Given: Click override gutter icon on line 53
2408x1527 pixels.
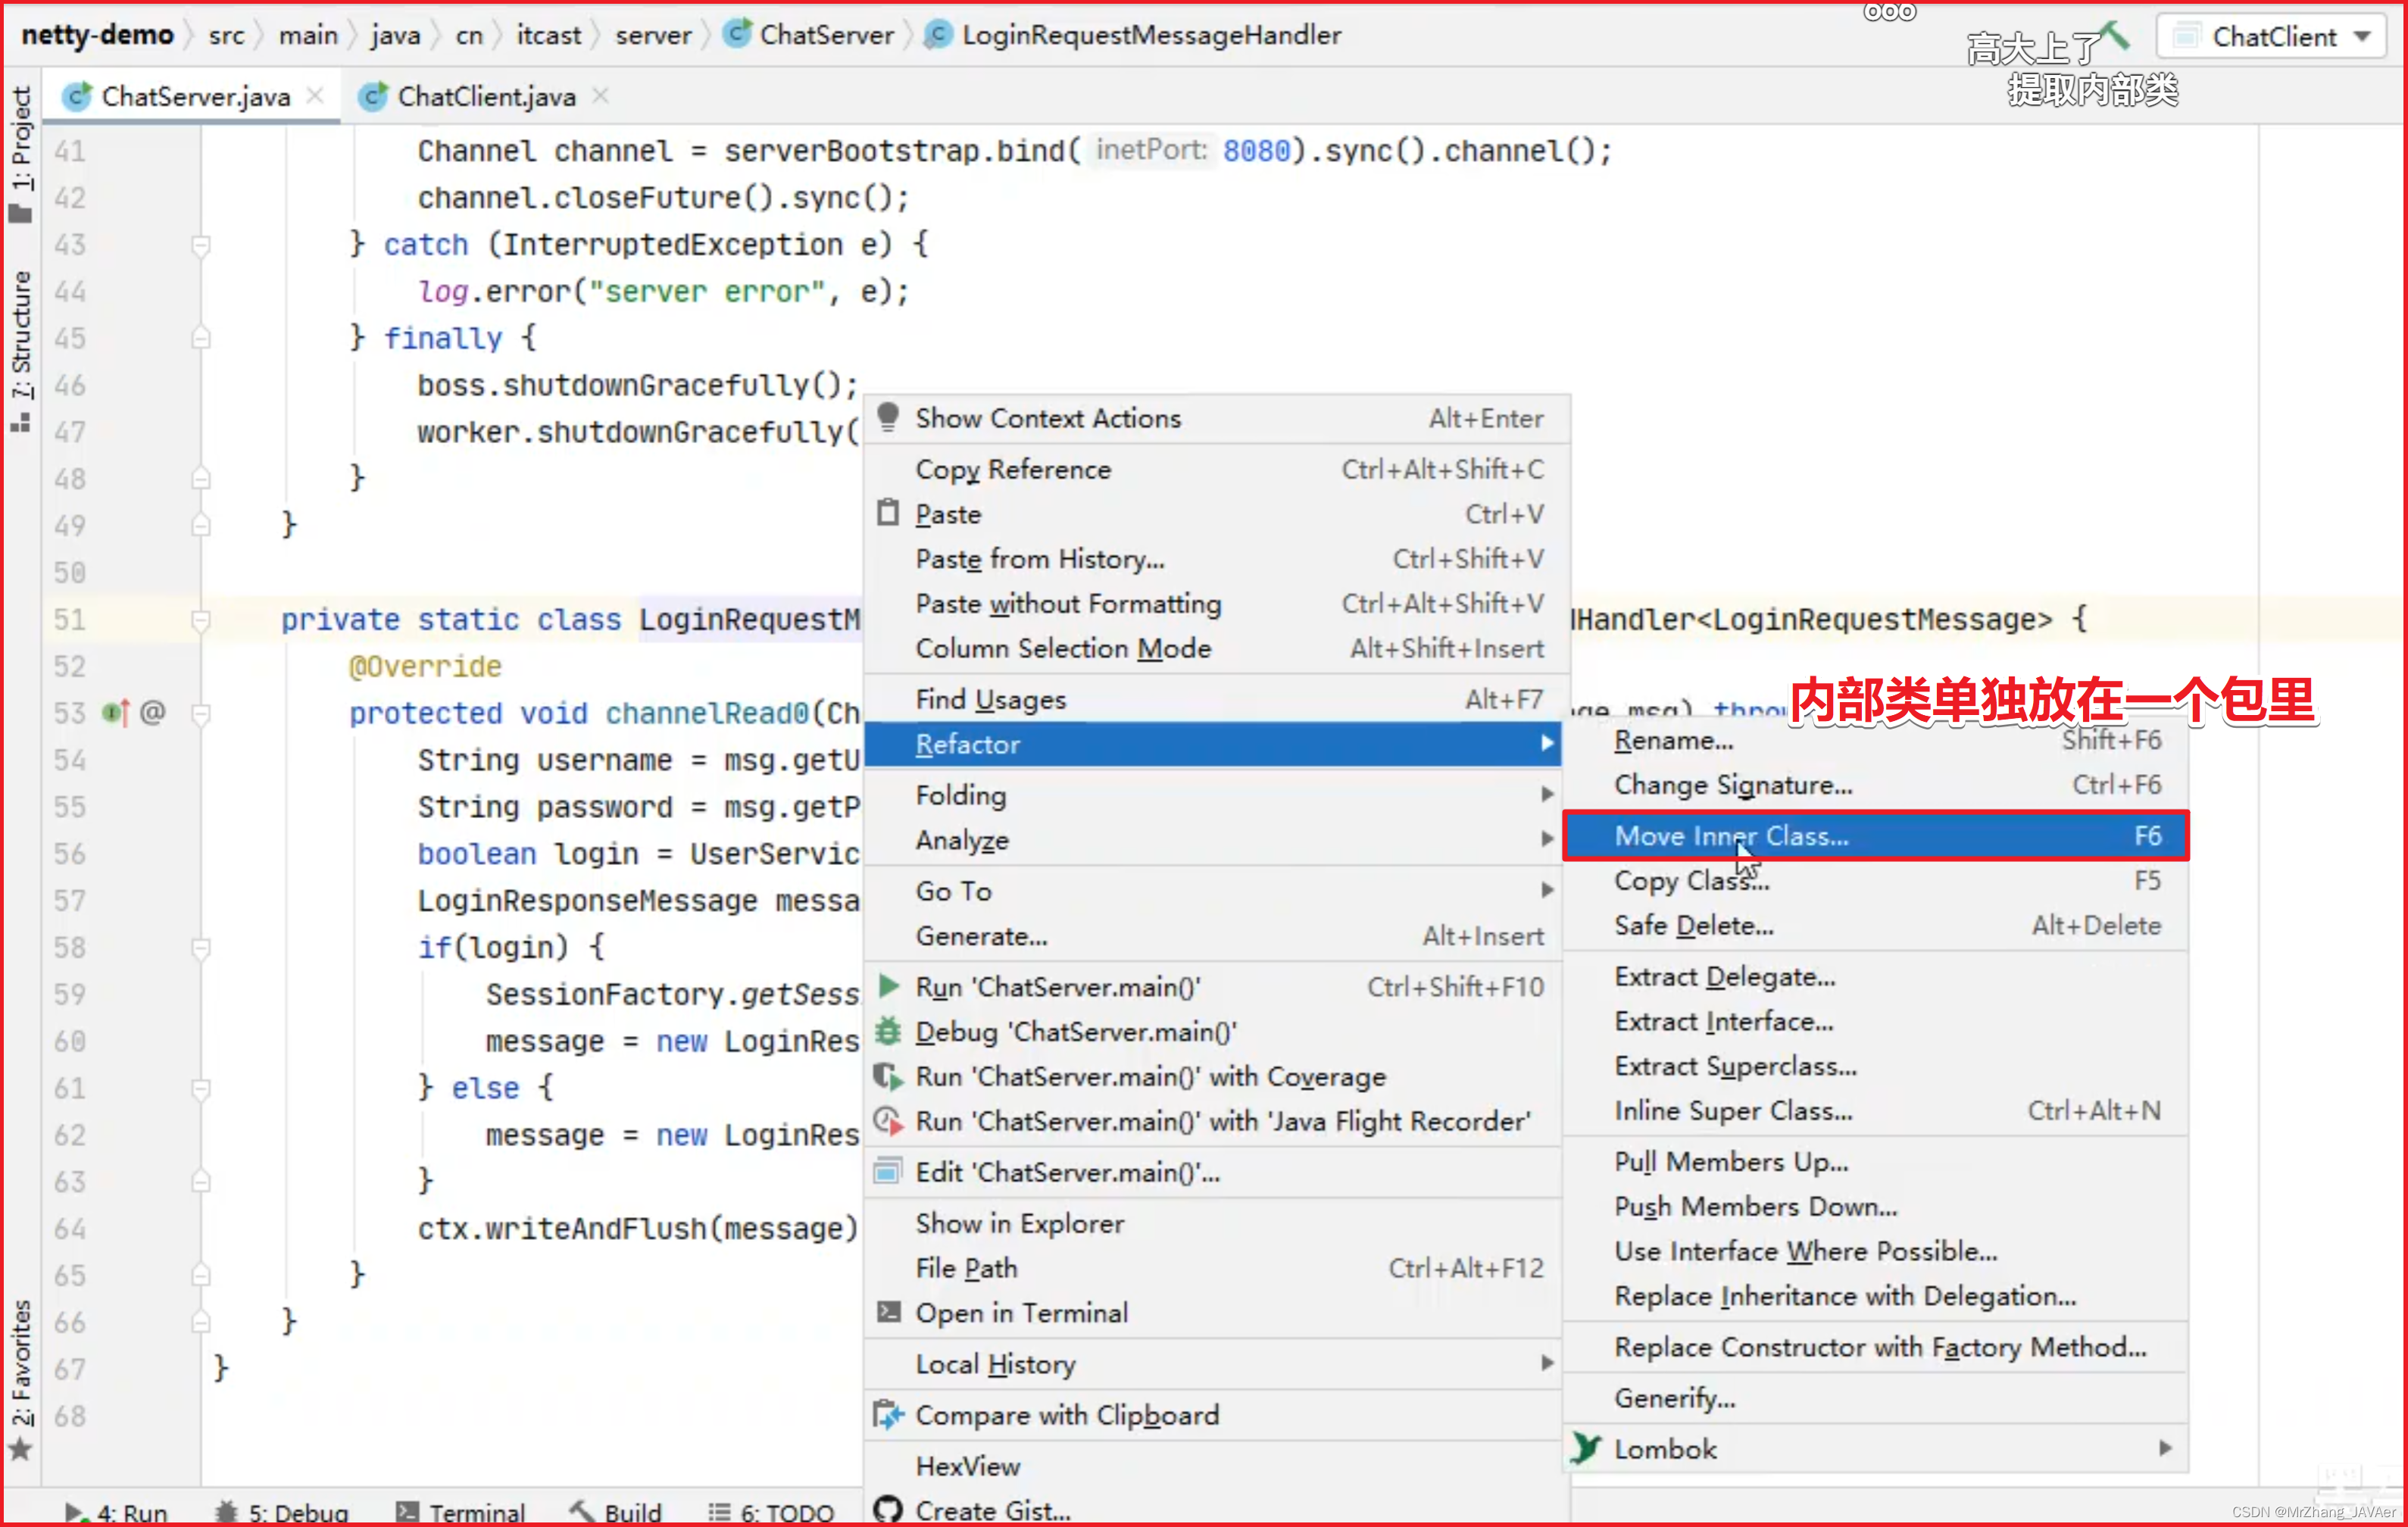Looking at the screenshot, I should 117,713.
